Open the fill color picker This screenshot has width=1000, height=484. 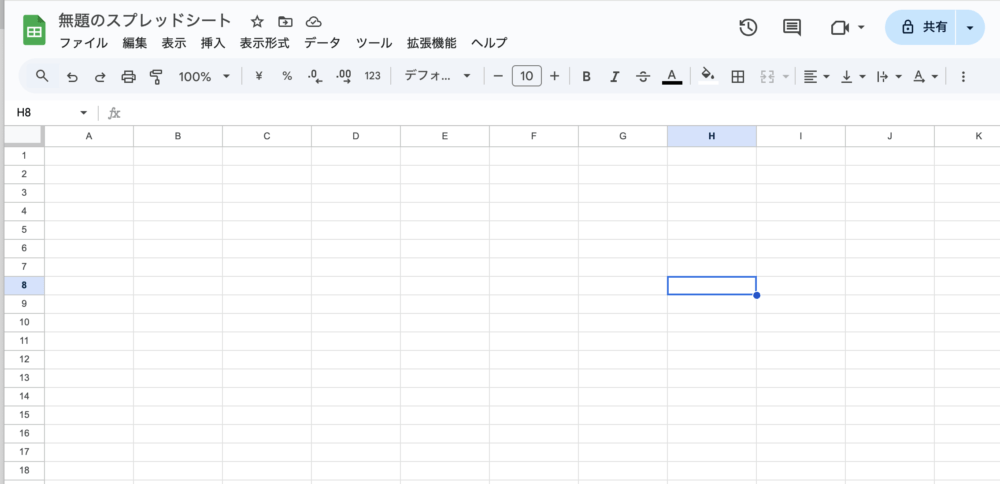(x=708, y=76)
